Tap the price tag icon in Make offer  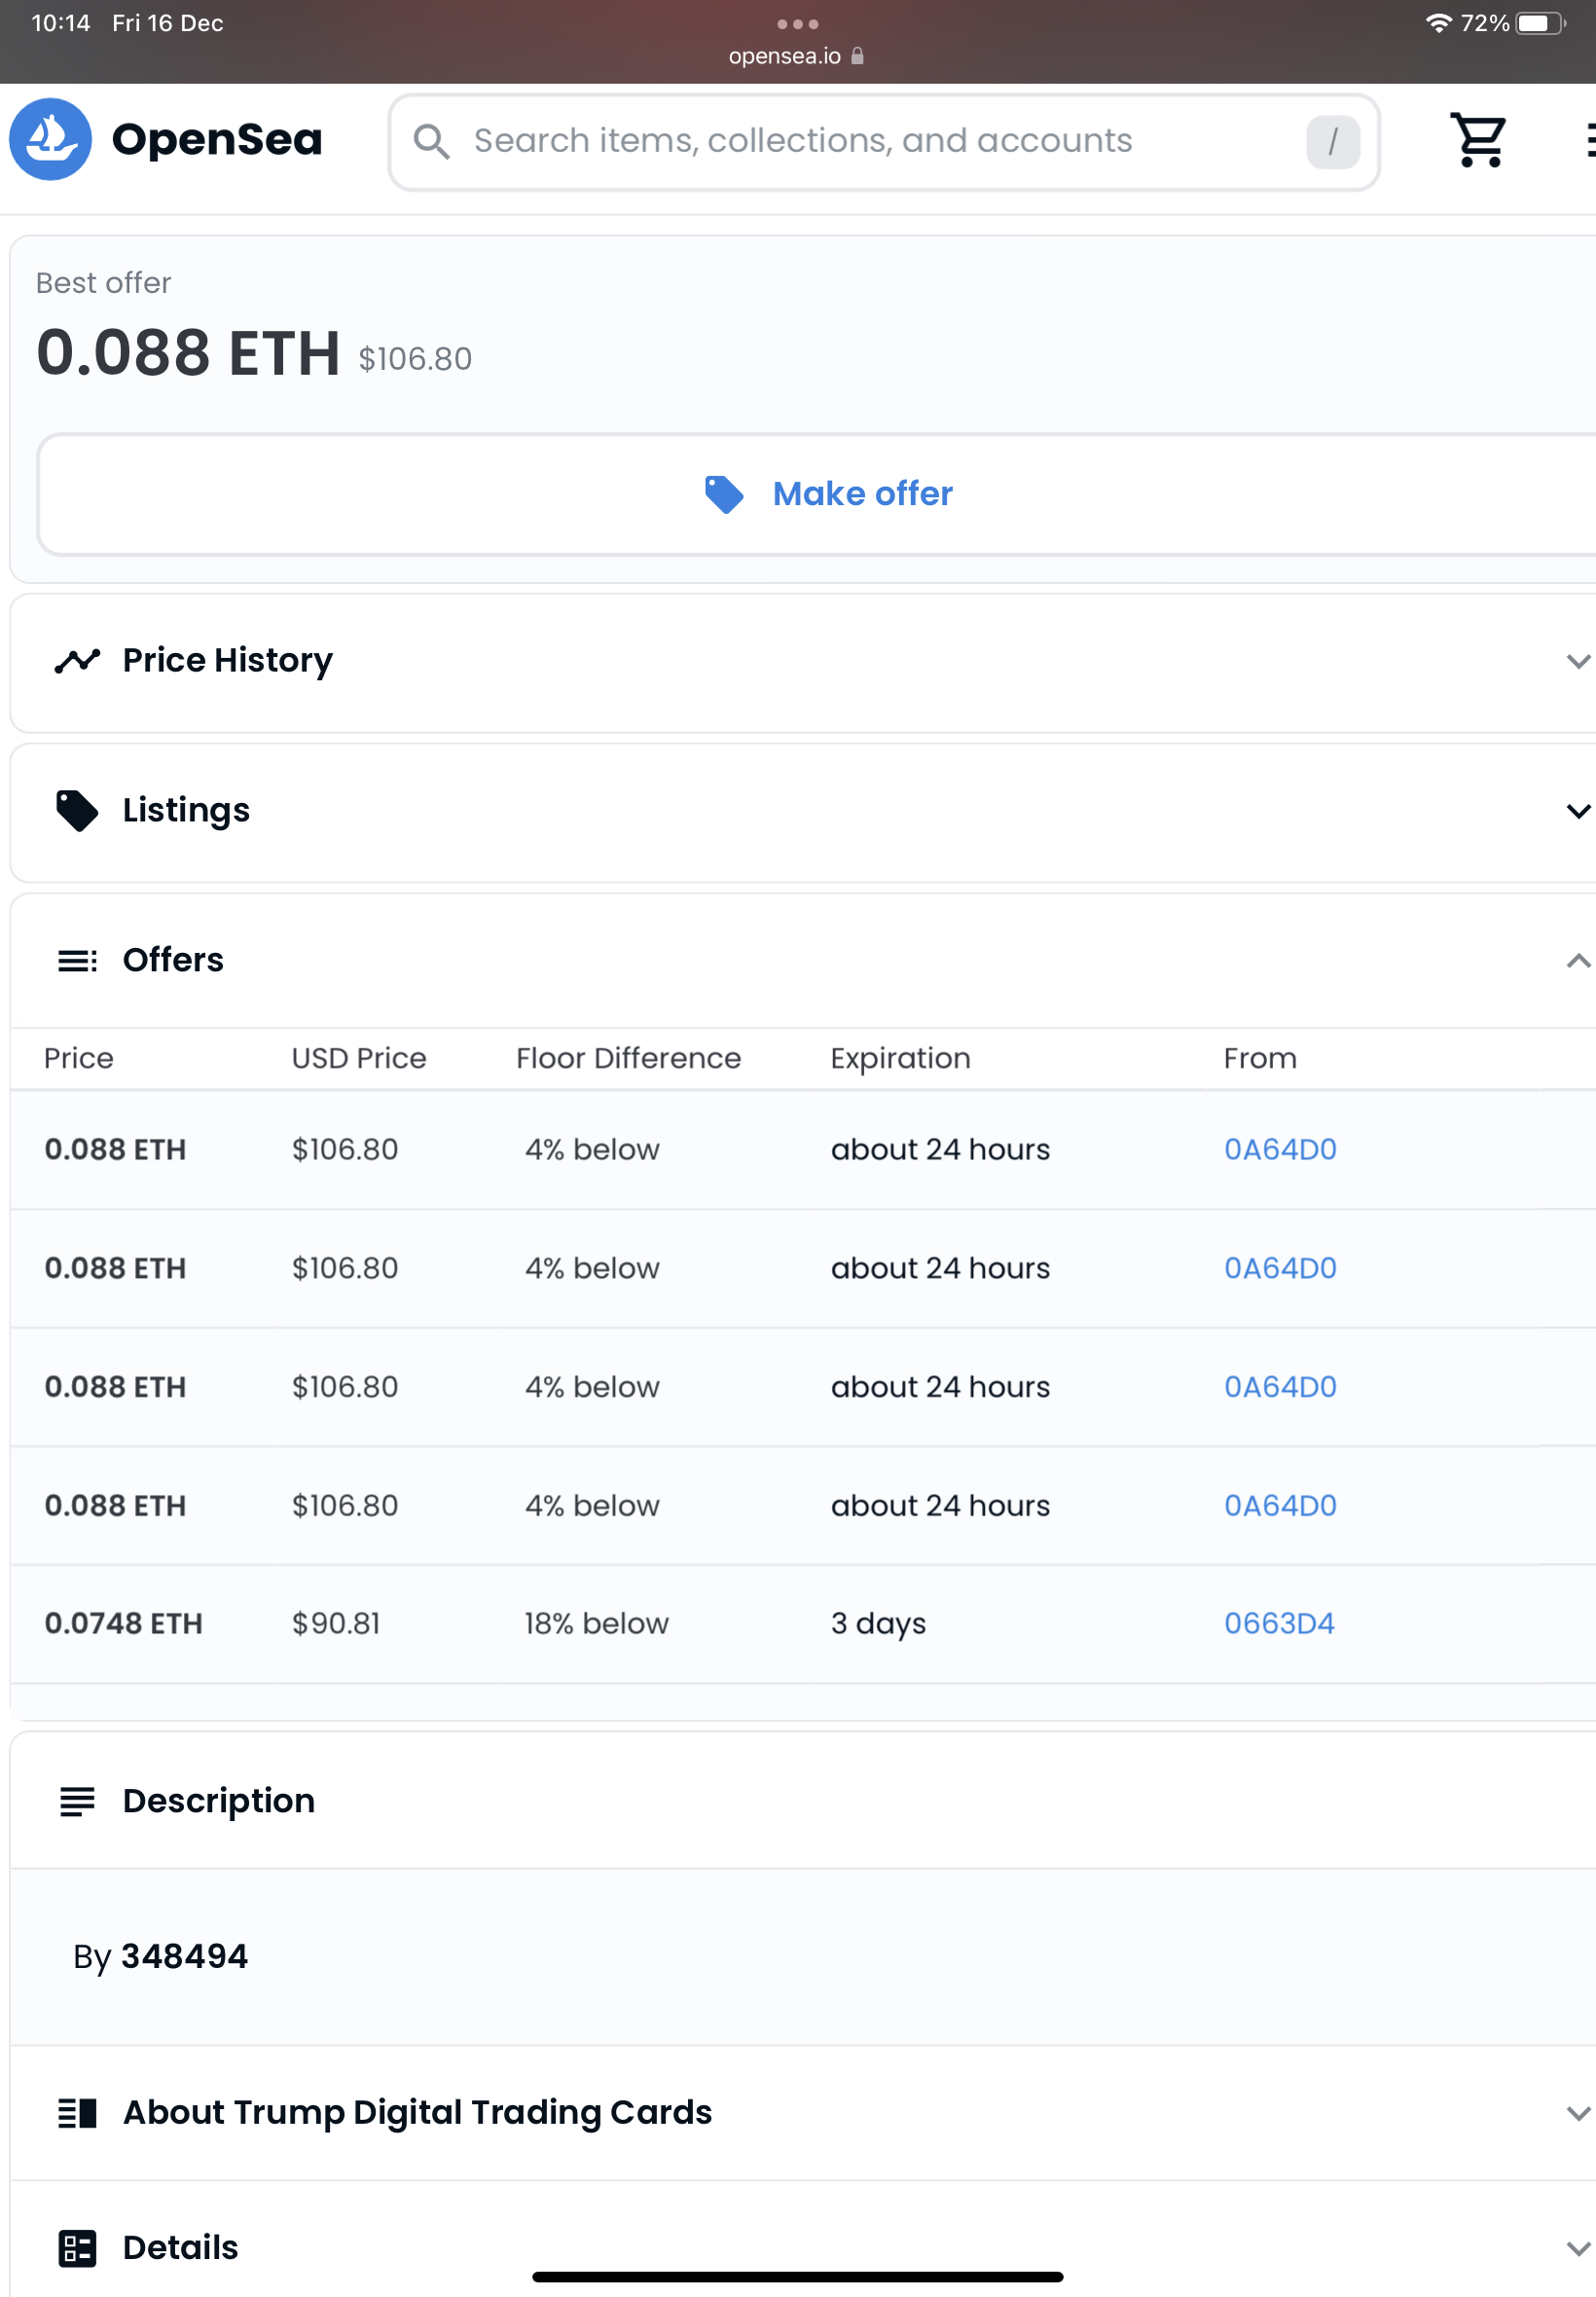724,494
